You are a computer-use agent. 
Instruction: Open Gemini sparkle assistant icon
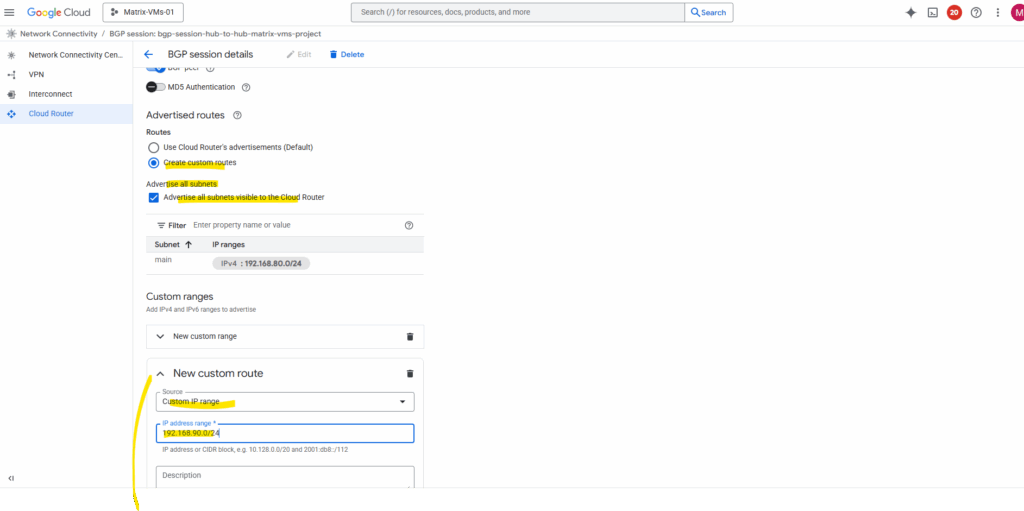911,12
